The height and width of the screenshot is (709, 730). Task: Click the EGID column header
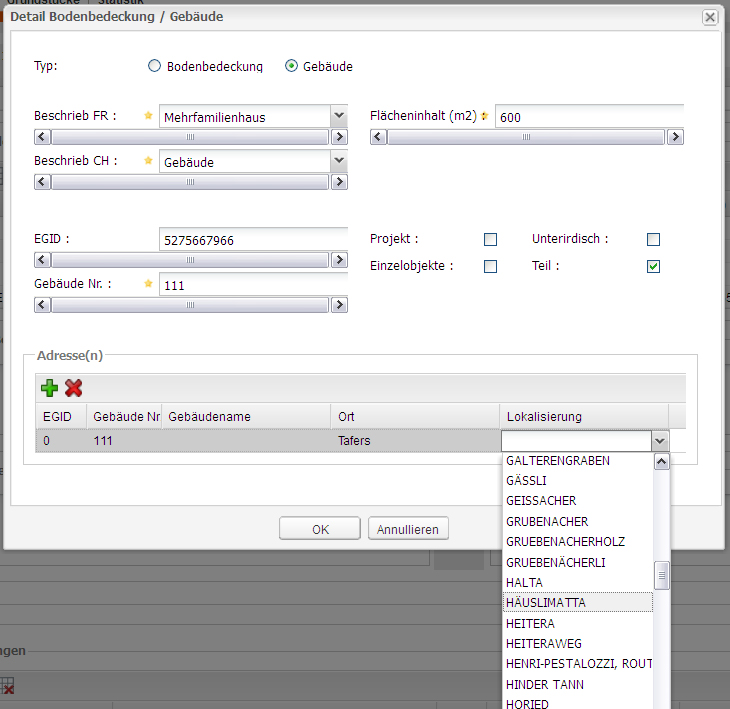pos(61,417)
